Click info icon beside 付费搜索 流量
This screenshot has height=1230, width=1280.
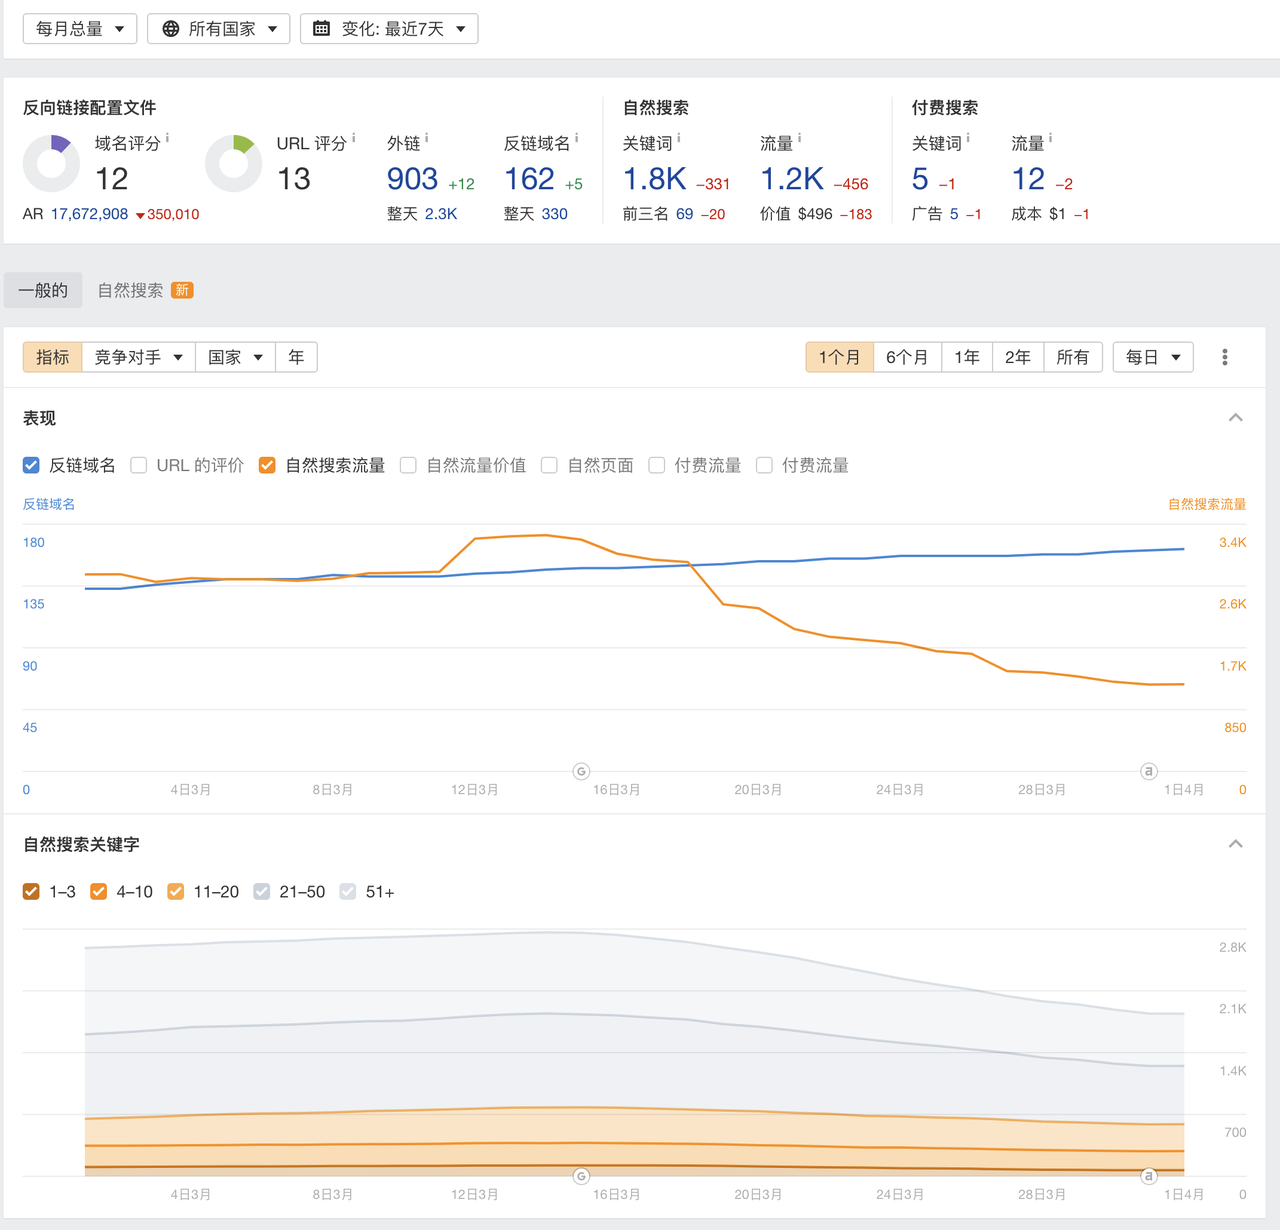pyautogui.click(x=1051, y=138)
